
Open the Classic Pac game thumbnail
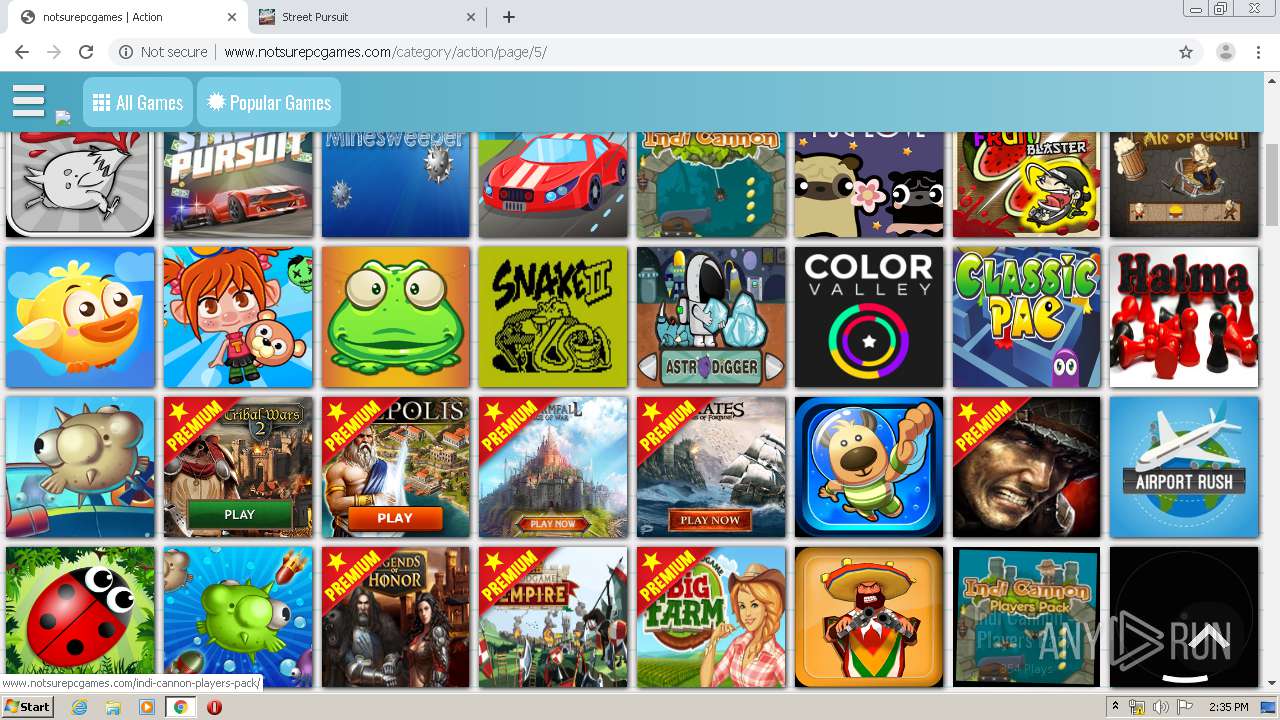click(1026, 317)
